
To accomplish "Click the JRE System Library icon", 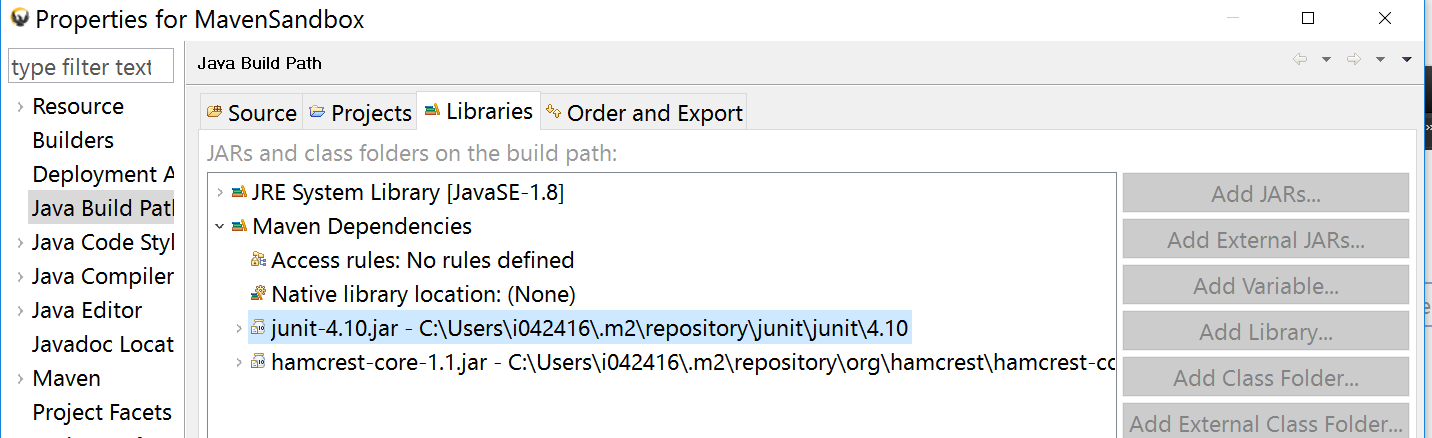I will click(x=239, y=192).
